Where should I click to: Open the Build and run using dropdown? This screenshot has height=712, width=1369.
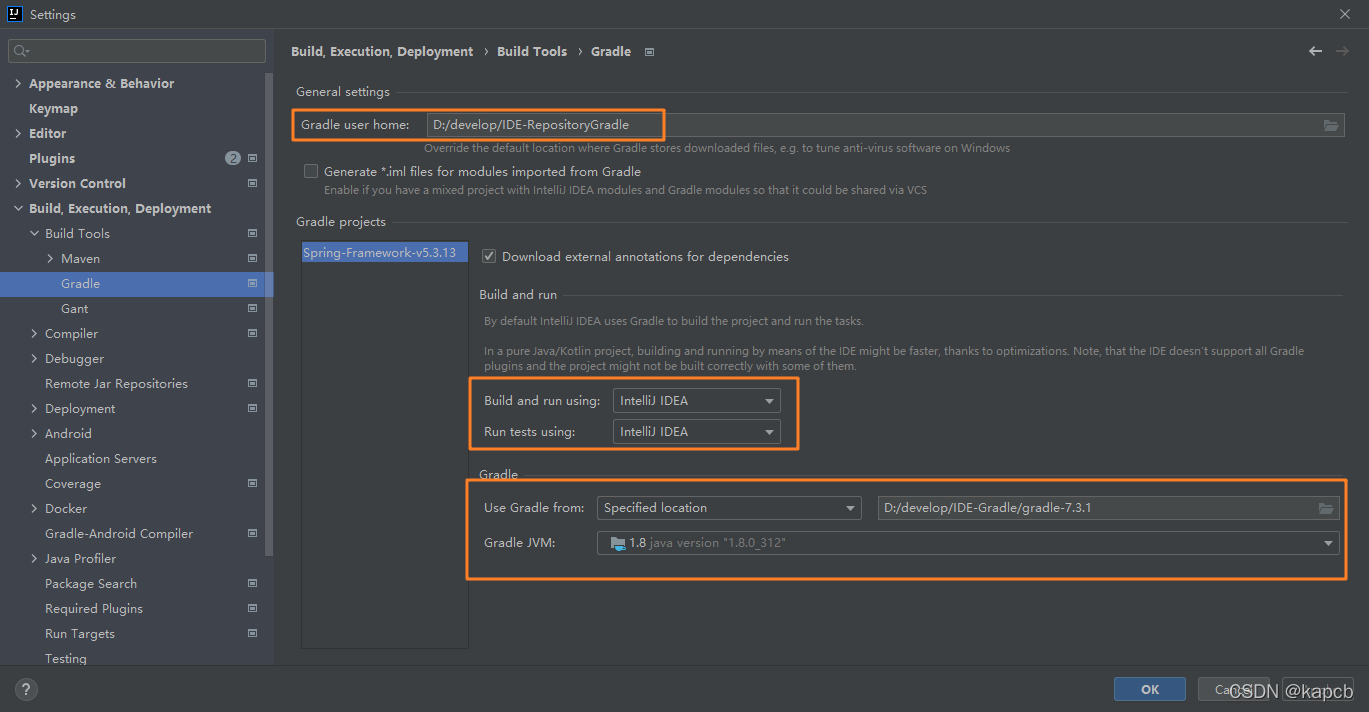tap(697, 401)
